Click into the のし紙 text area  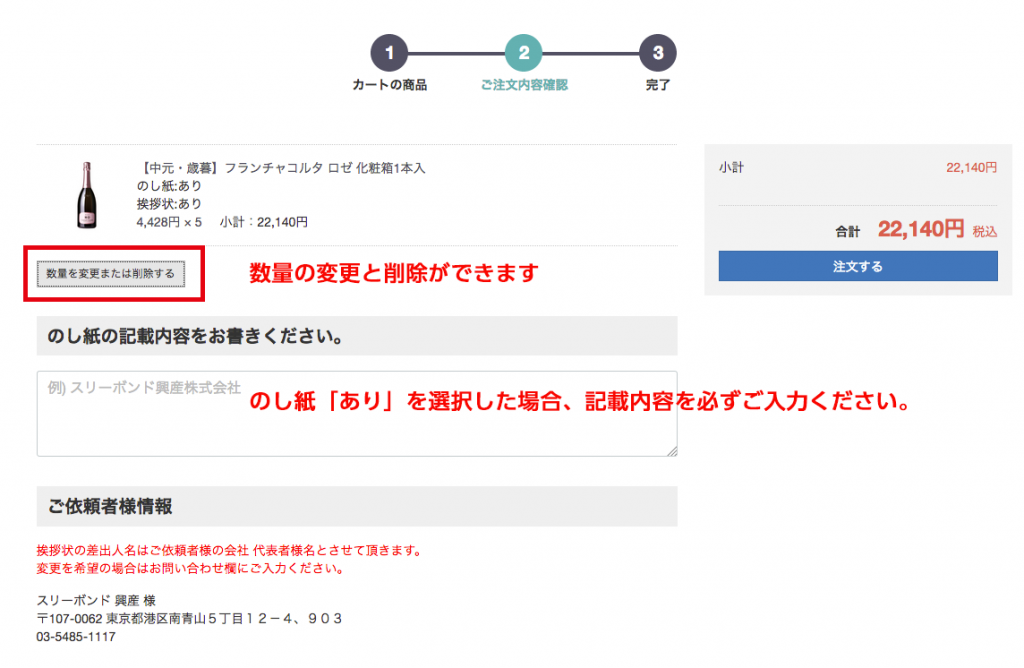[356, 414]
